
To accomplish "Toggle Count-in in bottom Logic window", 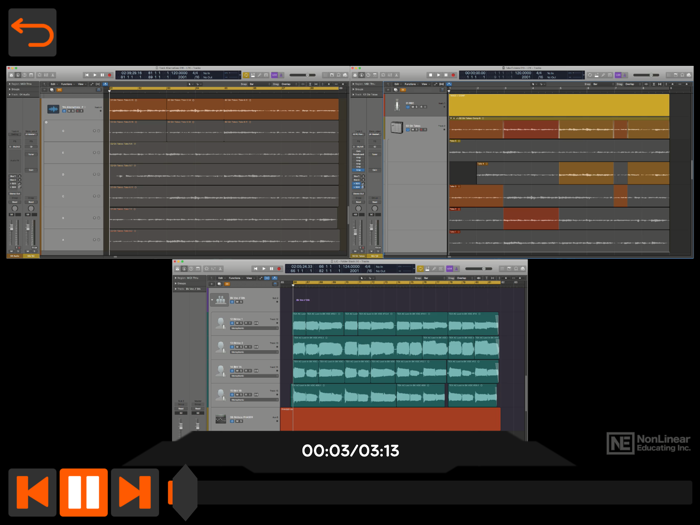I will (449, 269).
